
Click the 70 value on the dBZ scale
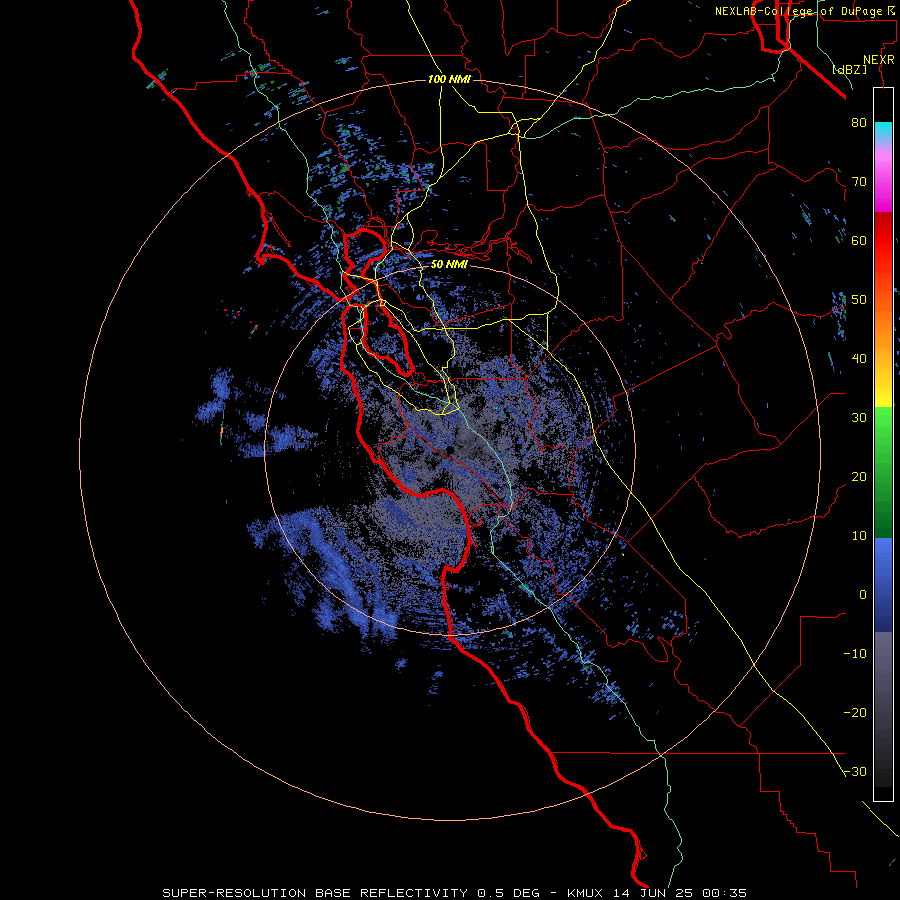coord(859,182)
